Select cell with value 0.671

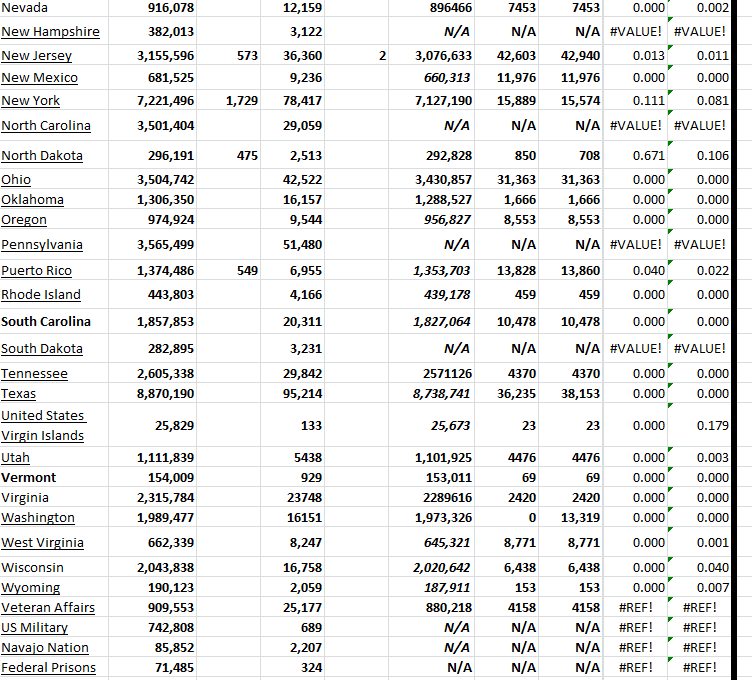click(x=635, y=156)
